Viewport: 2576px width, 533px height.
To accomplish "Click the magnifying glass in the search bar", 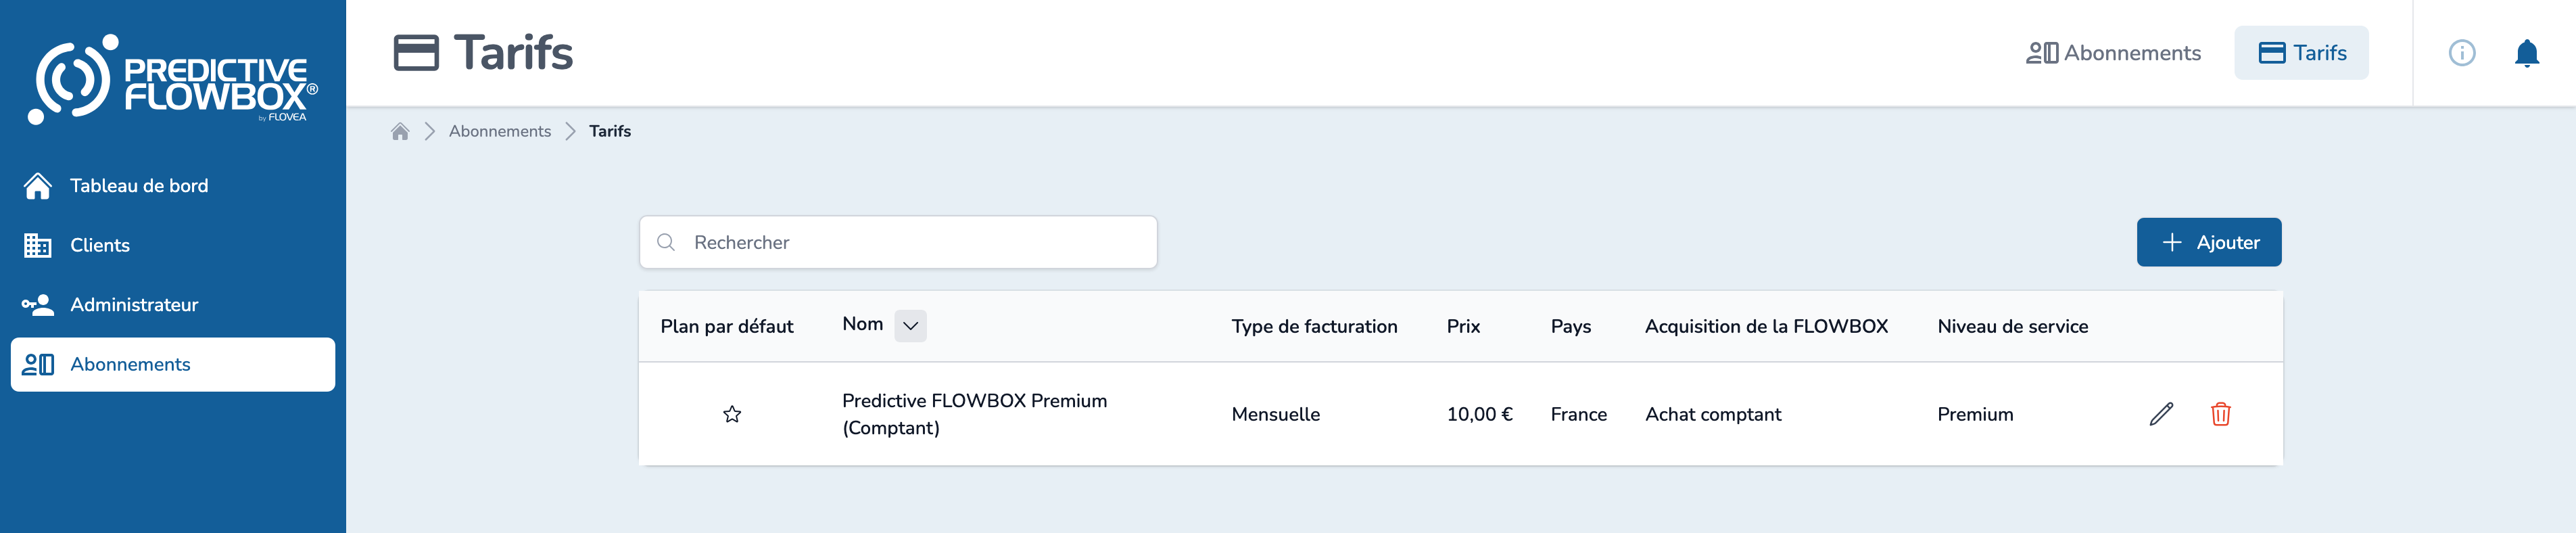I will pos(666,242).
